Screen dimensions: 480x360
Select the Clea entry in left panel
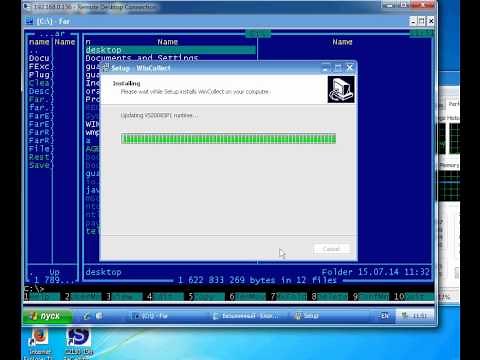click(x=39, y=83)
